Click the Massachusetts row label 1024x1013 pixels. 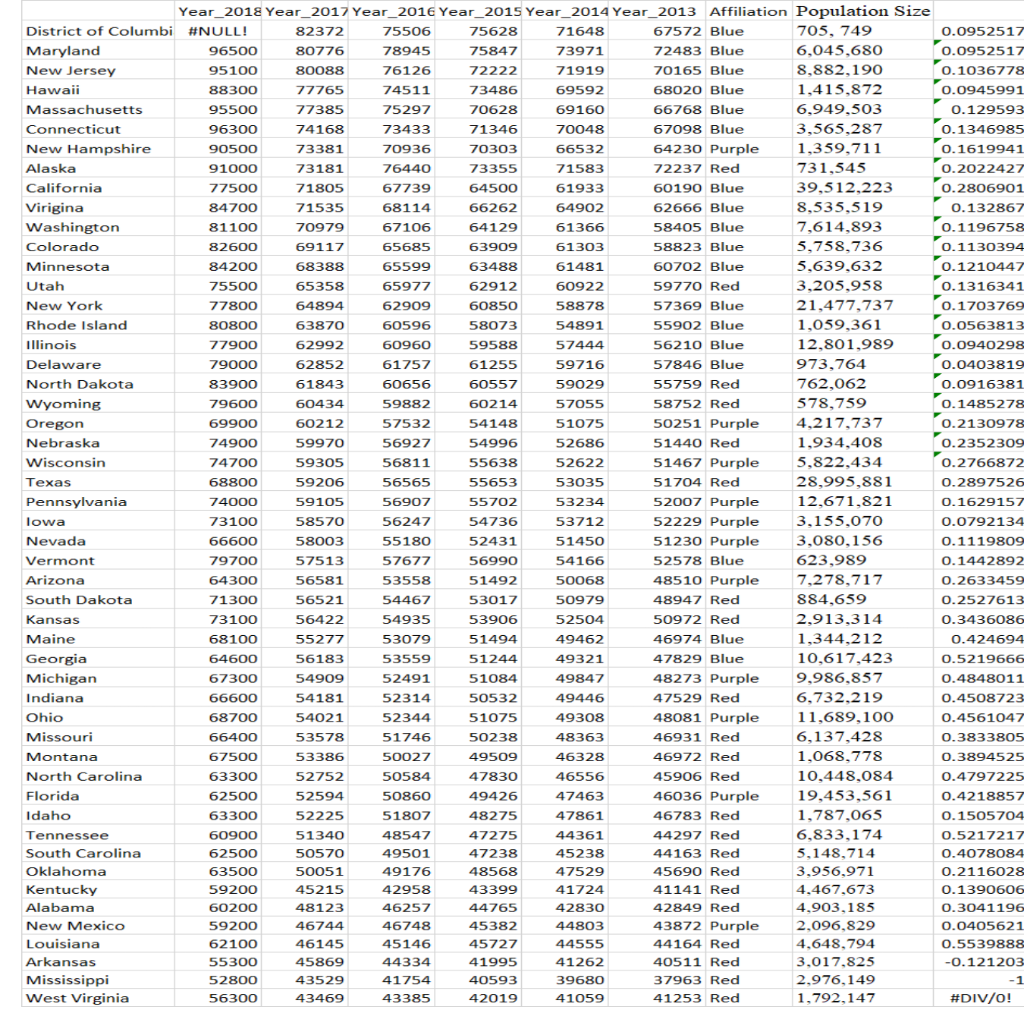point(98,109)
